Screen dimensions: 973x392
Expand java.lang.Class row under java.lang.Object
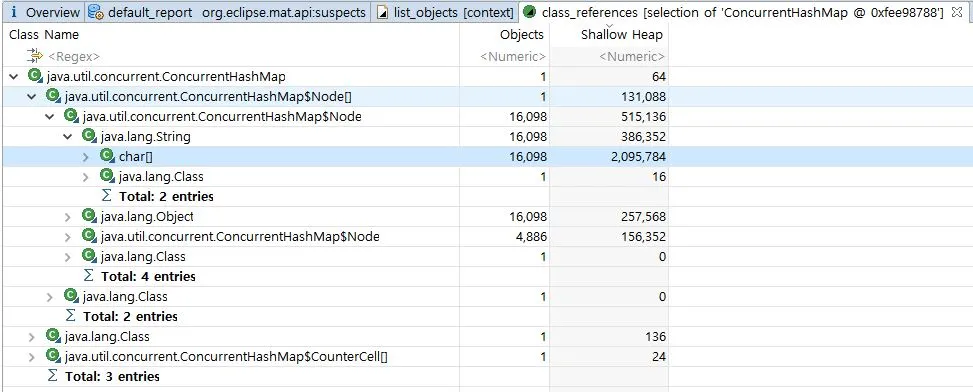click(68, 257)
